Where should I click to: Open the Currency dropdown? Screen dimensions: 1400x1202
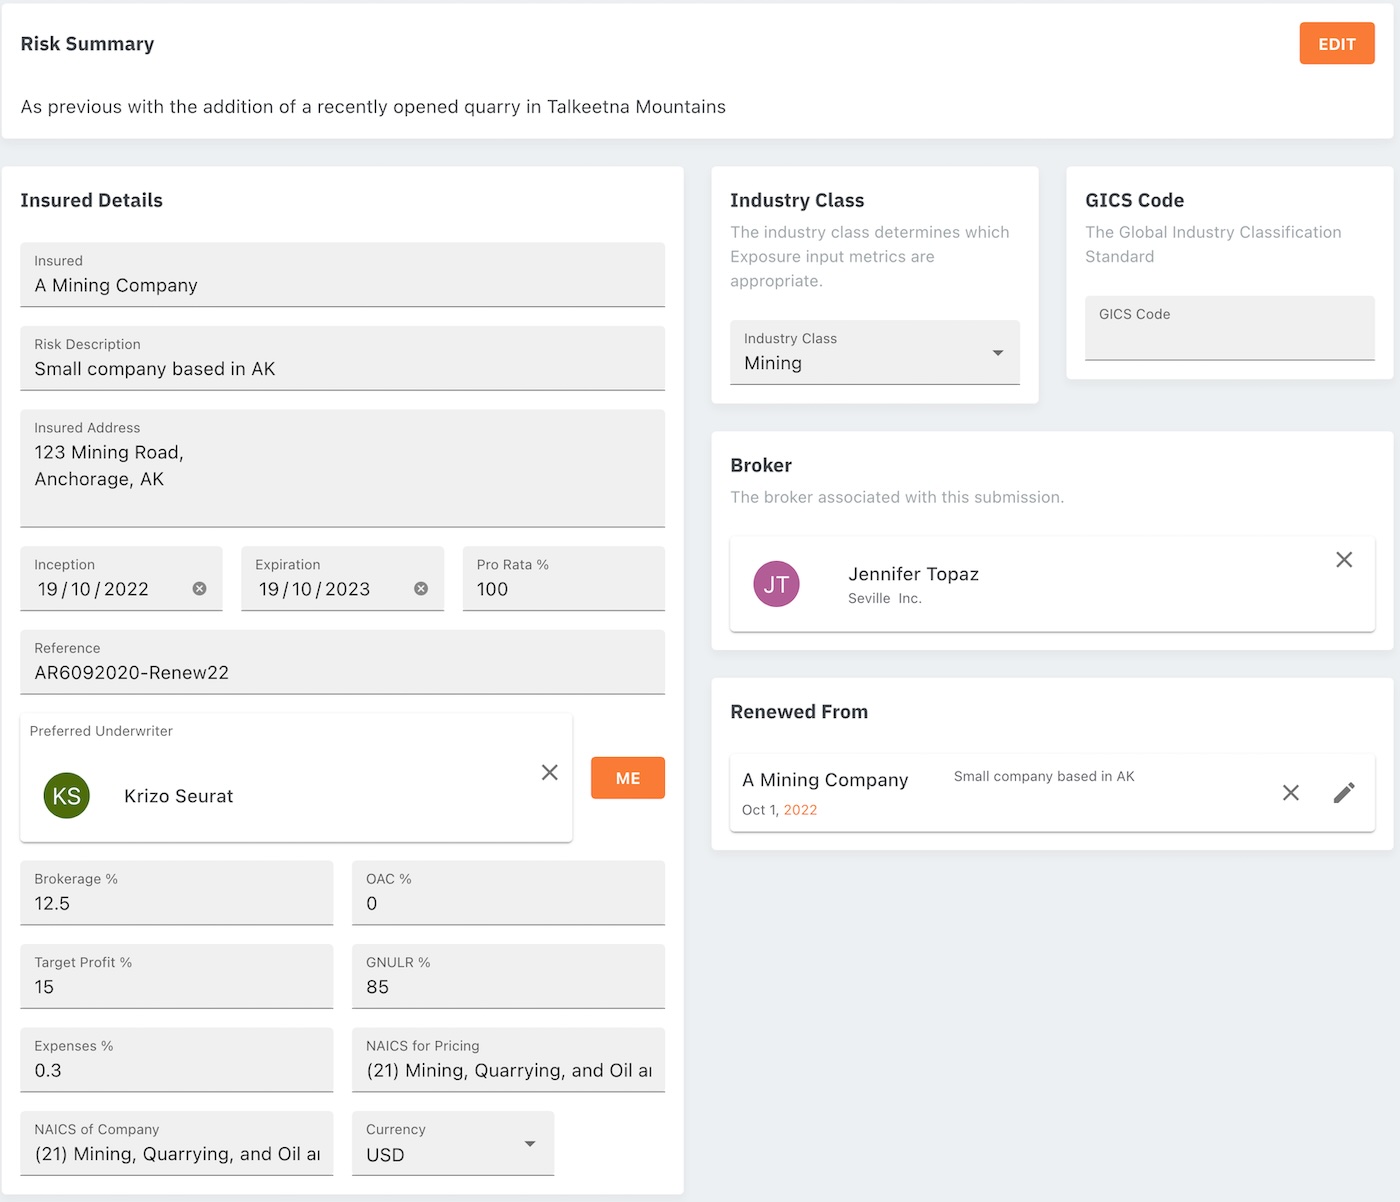453,1143
